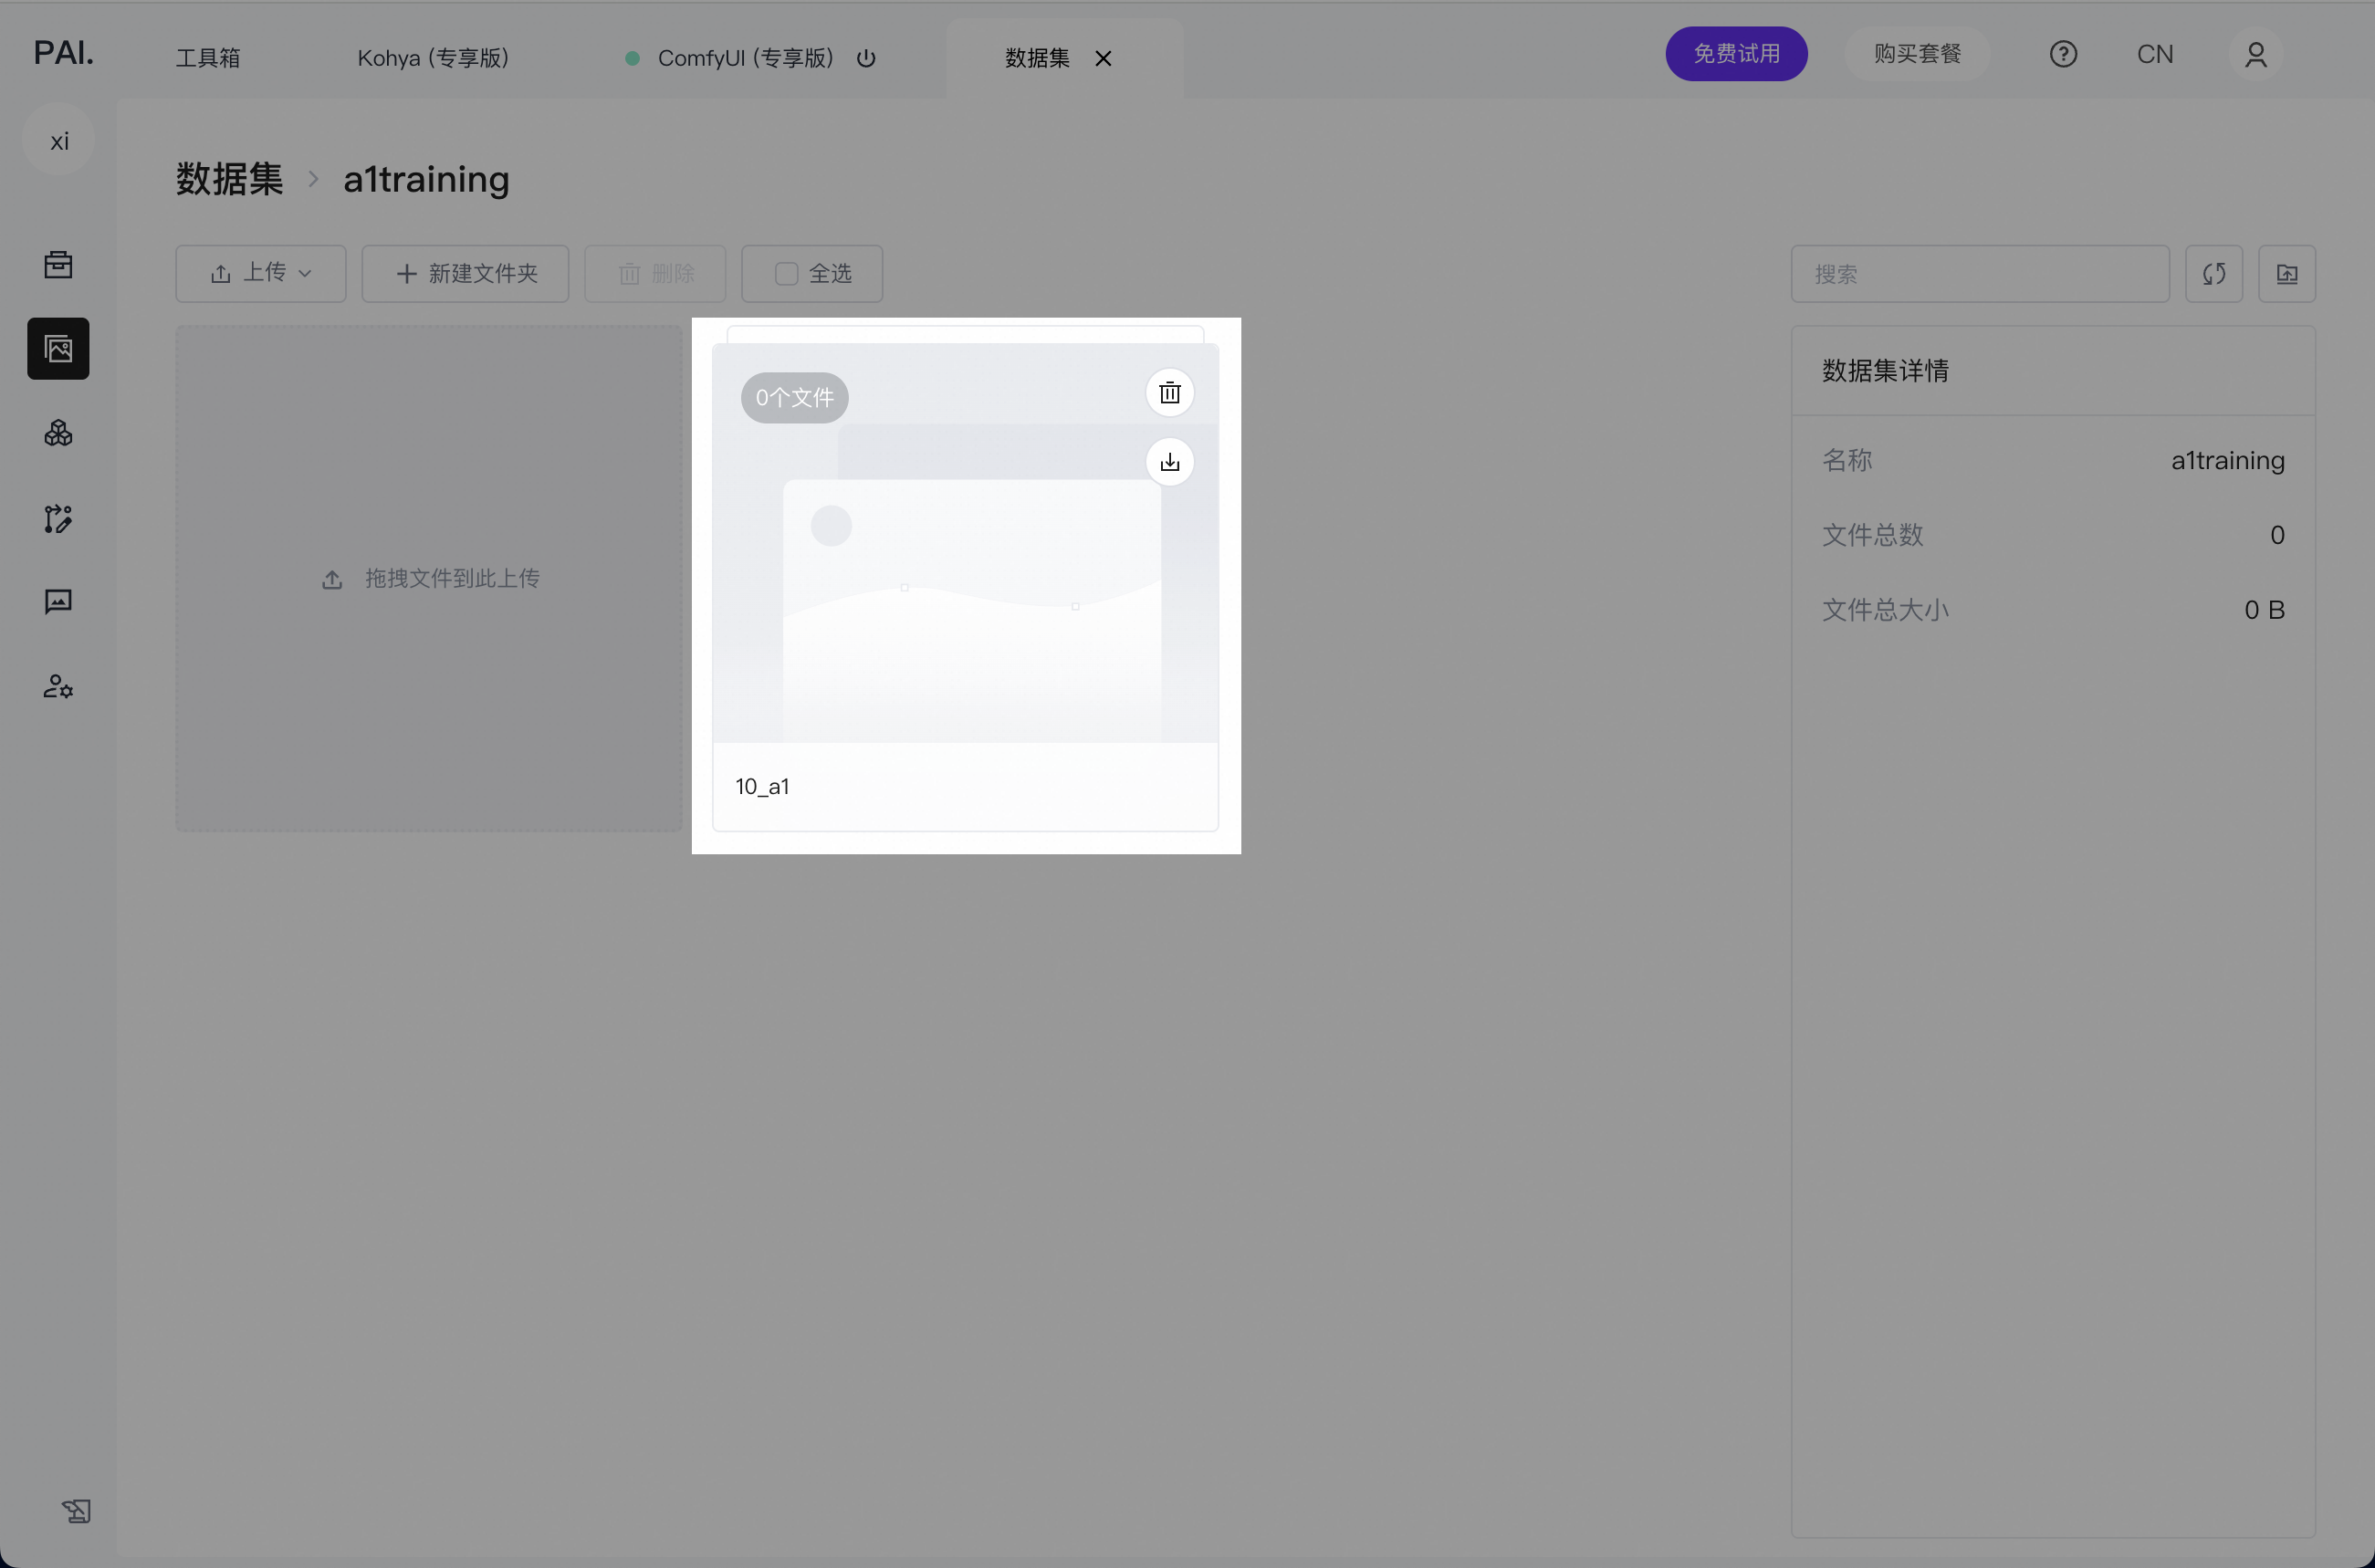Open the user account avatar menu
2375x1568 pixels.
coord(2255,54)
